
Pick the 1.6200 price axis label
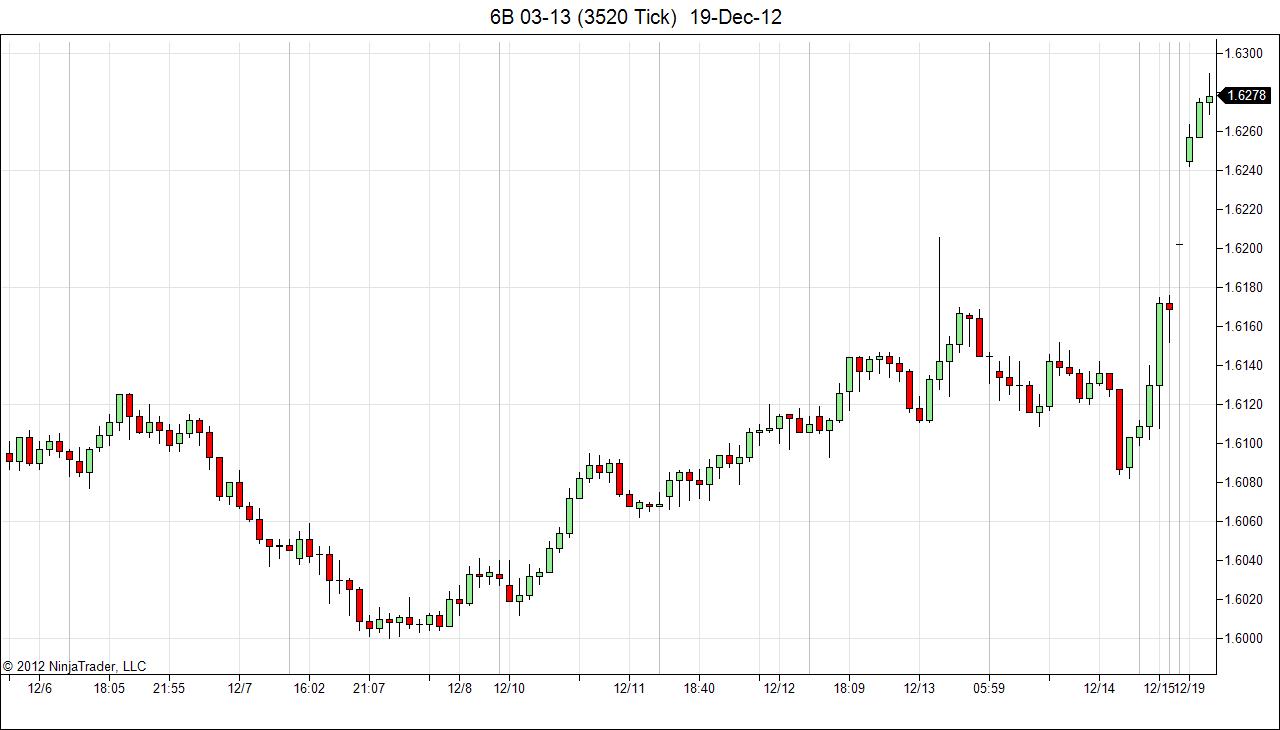tap(1245, 248)
